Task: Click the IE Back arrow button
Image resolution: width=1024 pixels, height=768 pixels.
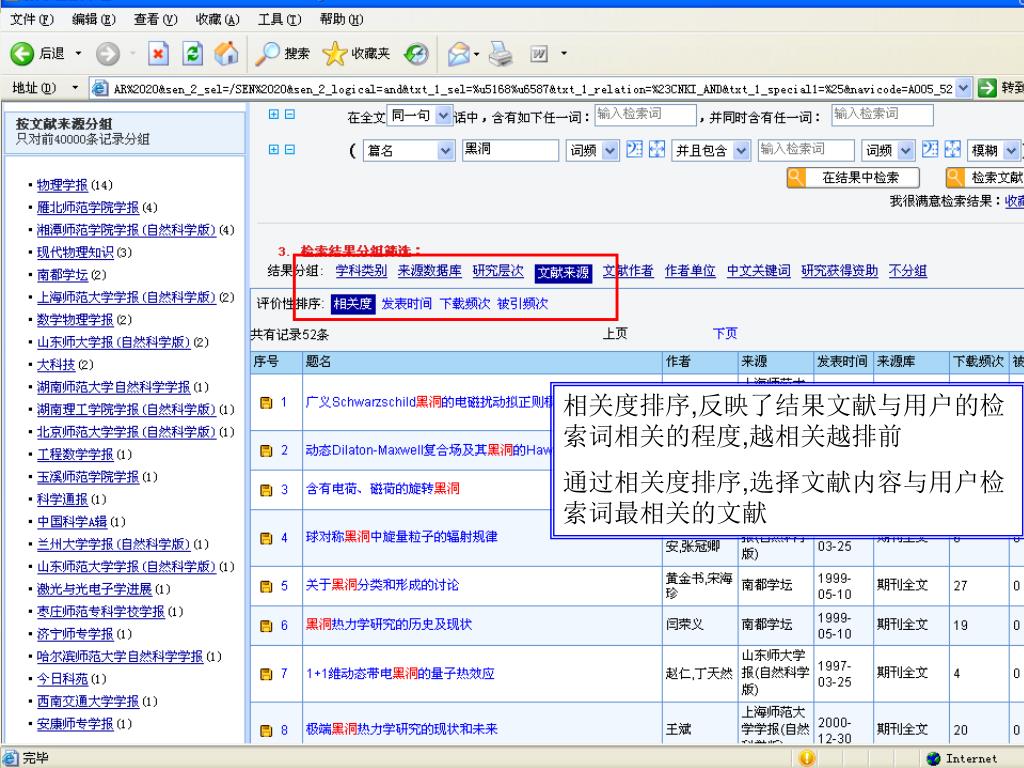Action: (x=22, y=54)
